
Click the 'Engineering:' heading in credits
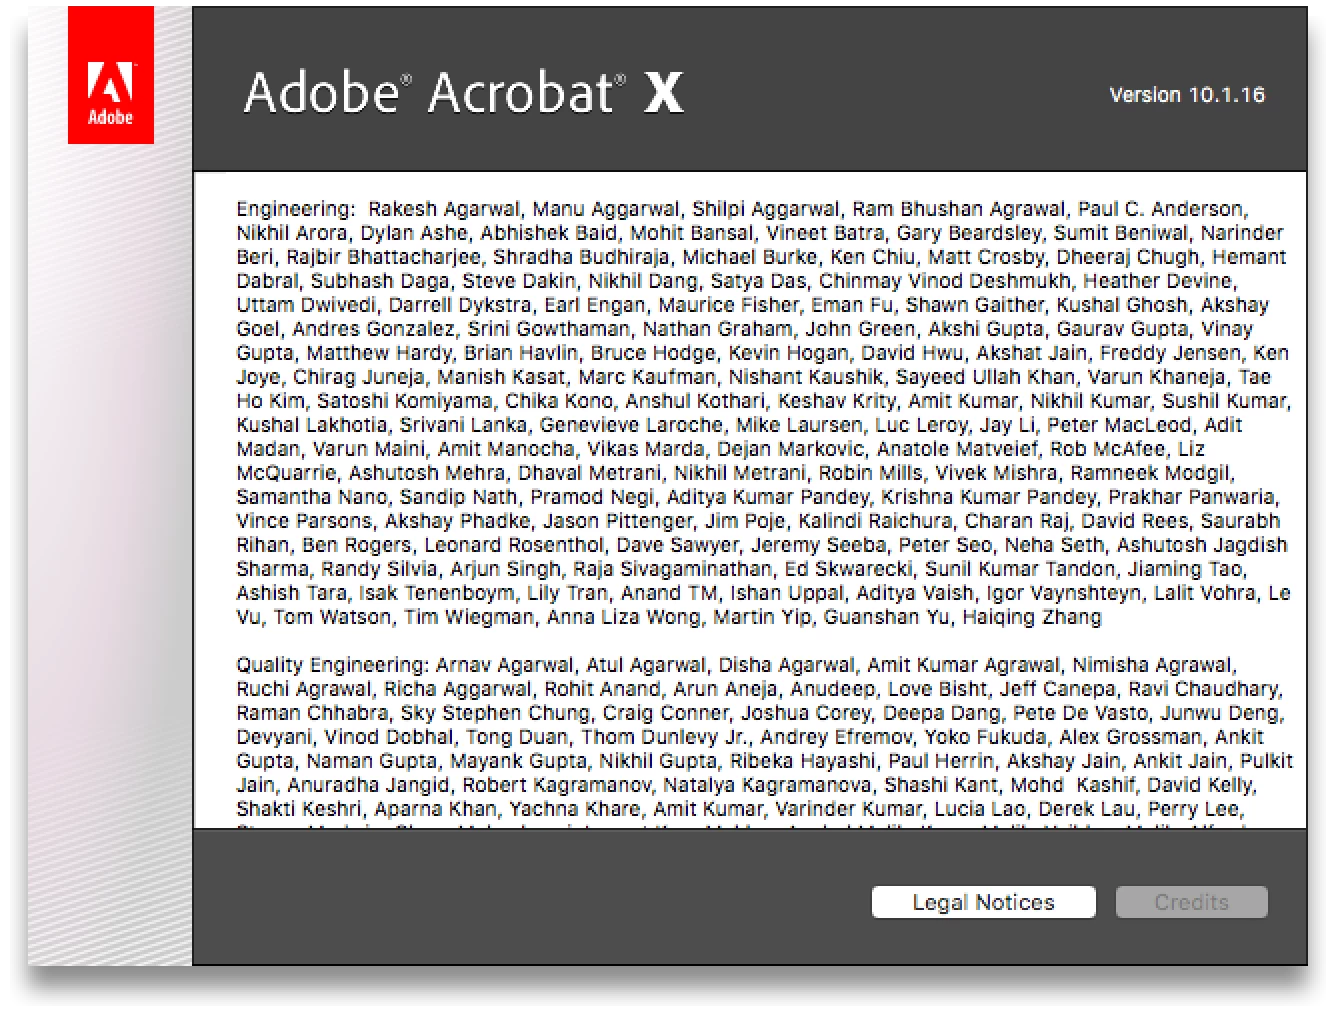(x=296, y=210)
